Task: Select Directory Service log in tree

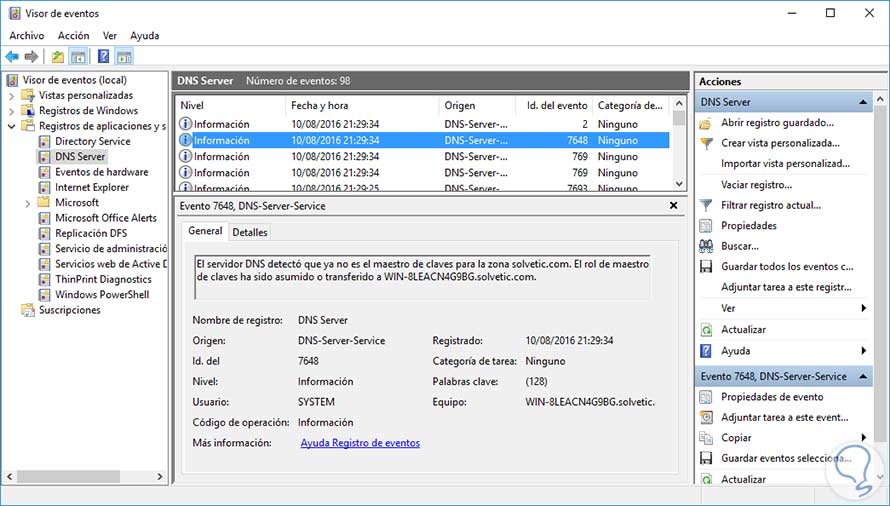Action: [92, 141]
